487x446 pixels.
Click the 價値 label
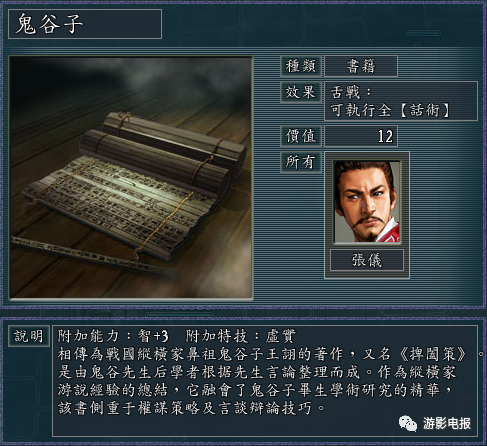300,136
